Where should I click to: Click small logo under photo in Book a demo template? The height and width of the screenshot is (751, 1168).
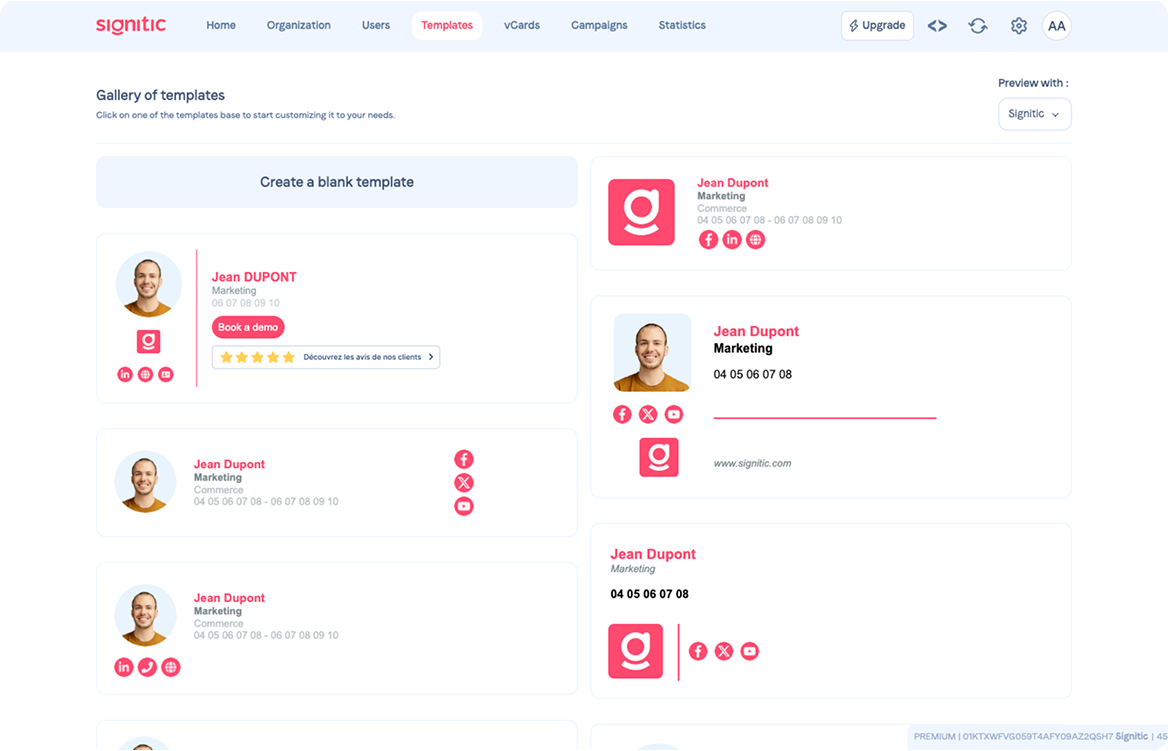coord(148,341)
